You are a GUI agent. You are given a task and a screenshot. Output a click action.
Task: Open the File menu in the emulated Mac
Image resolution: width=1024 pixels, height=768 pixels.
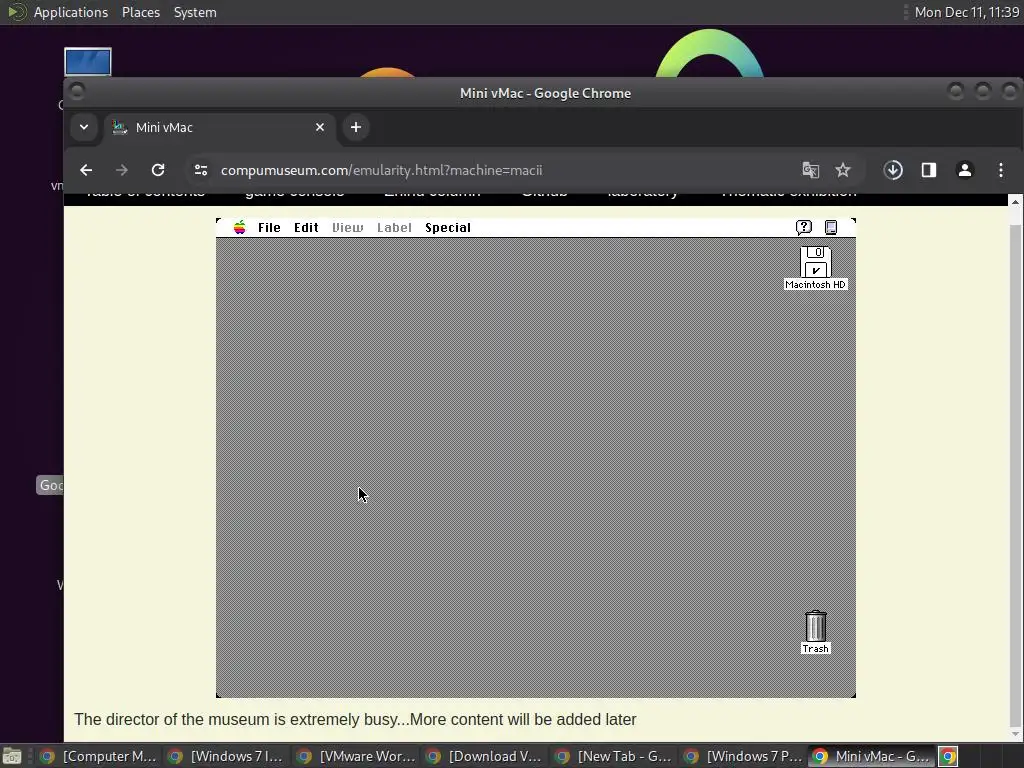tap(269, 227)
